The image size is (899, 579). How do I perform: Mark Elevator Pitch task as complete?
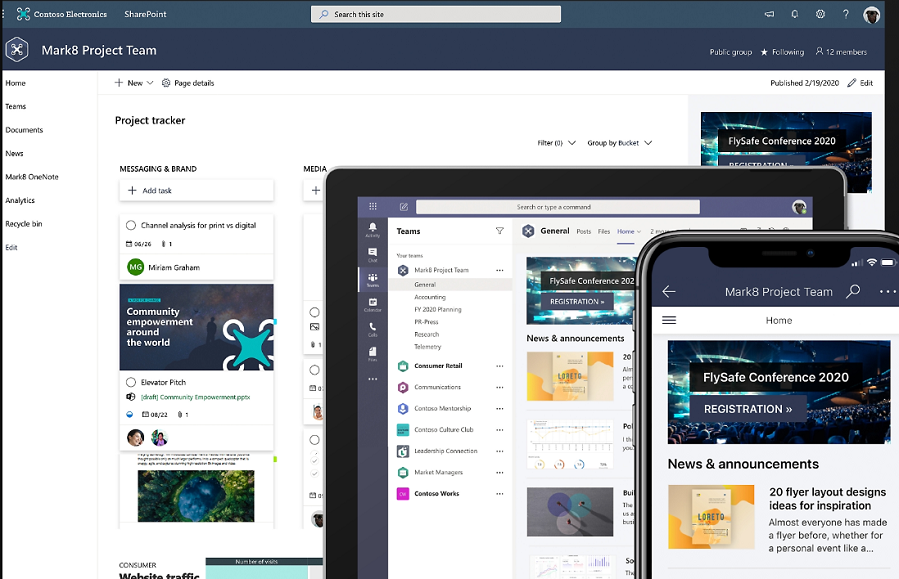131,382
